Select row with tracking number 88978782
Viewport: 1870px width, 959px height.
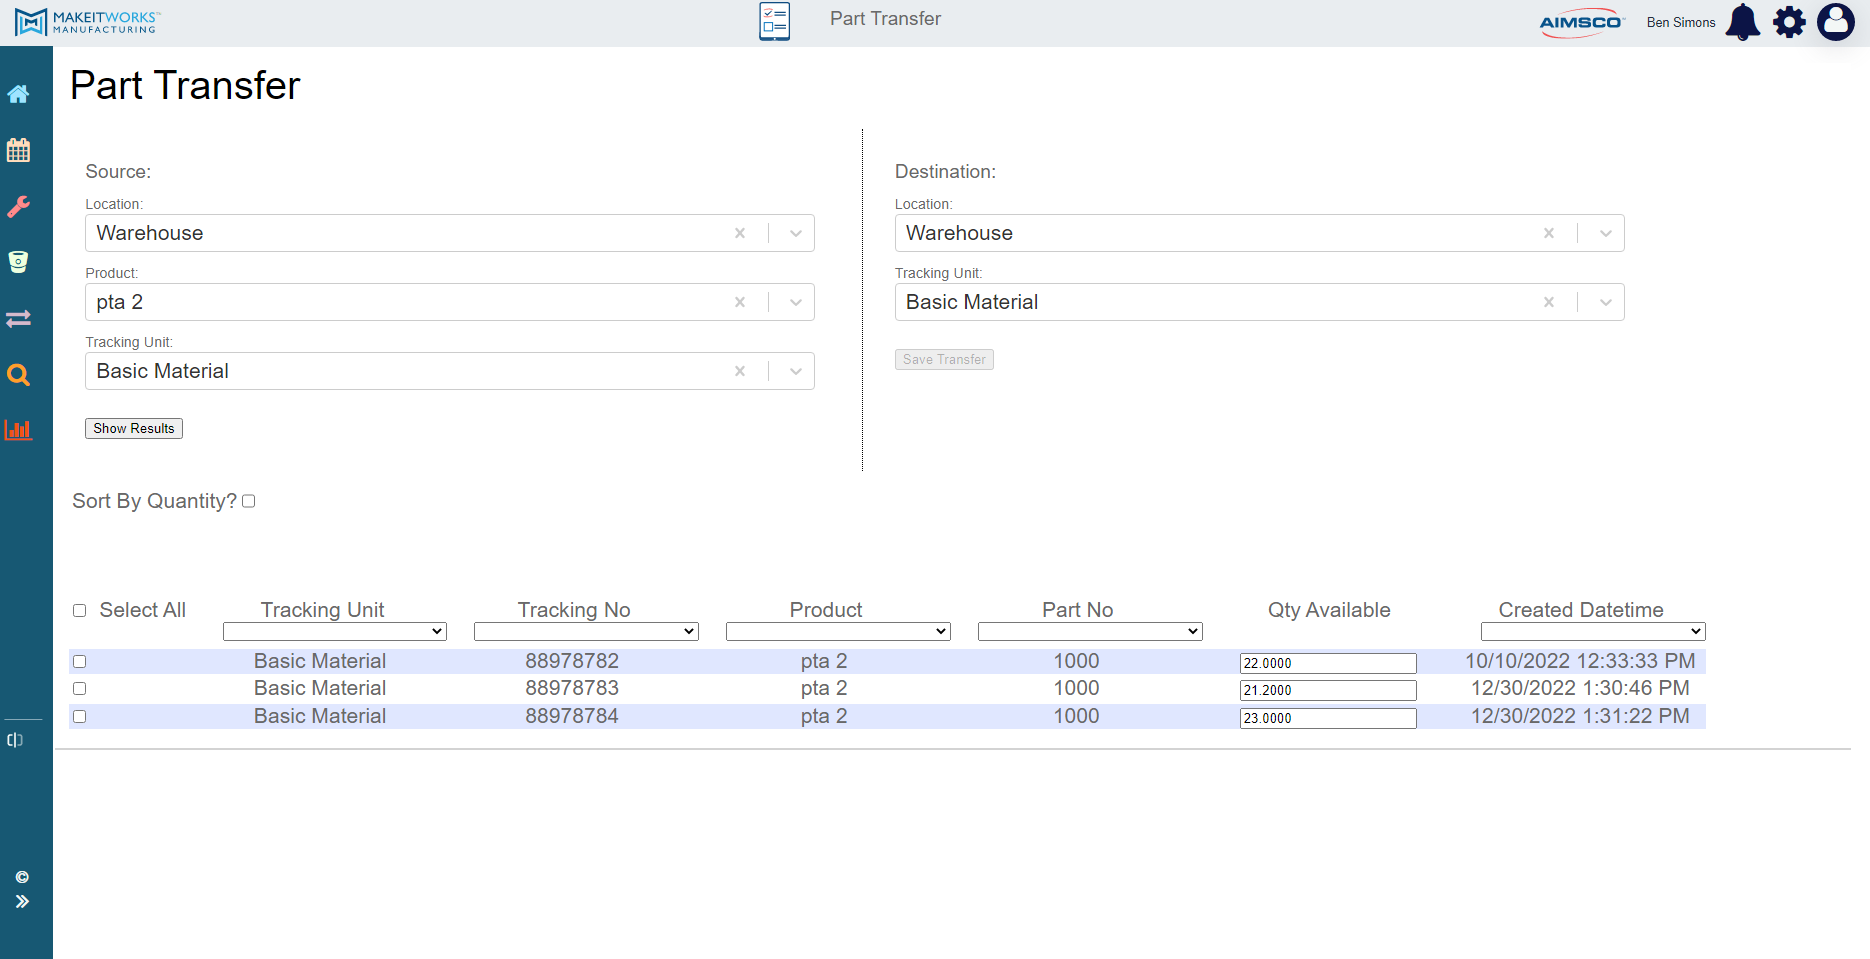coord(80,661)
